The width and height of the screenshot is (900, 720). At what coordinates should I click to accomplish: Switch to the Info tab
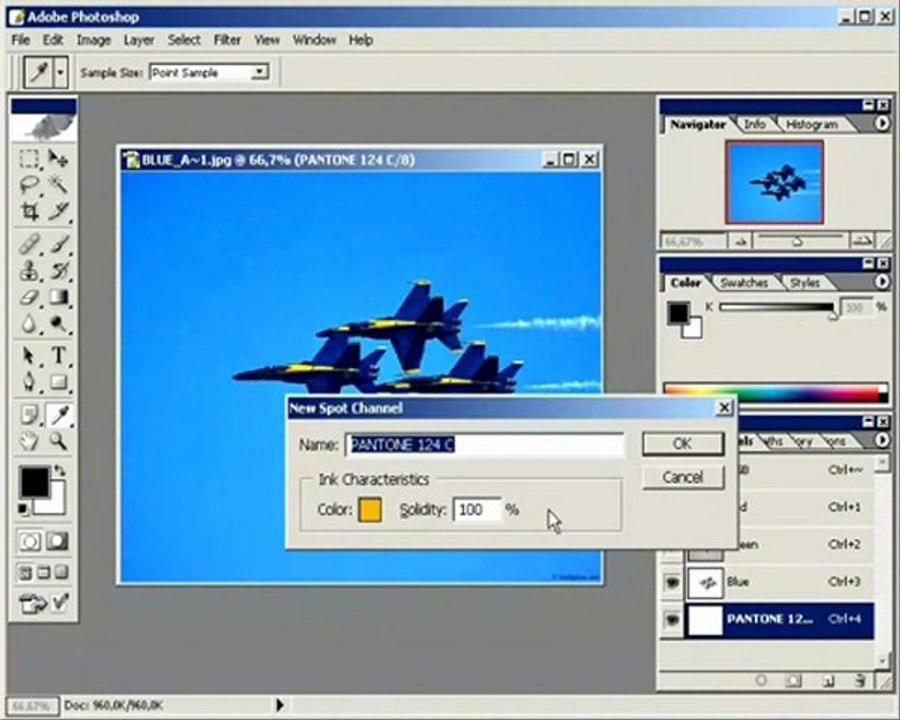point(754,125)
